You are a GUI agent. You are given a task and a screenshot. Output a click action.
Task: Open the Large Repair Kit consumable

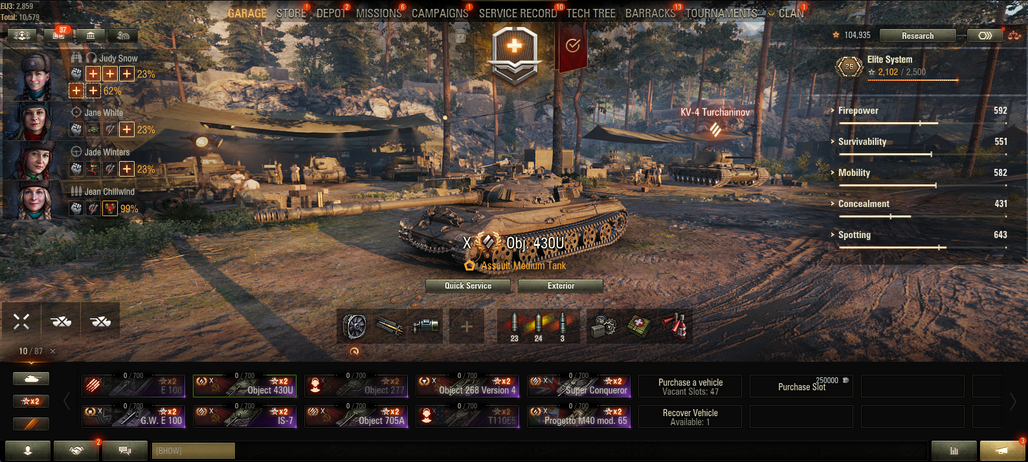[602, 325]
